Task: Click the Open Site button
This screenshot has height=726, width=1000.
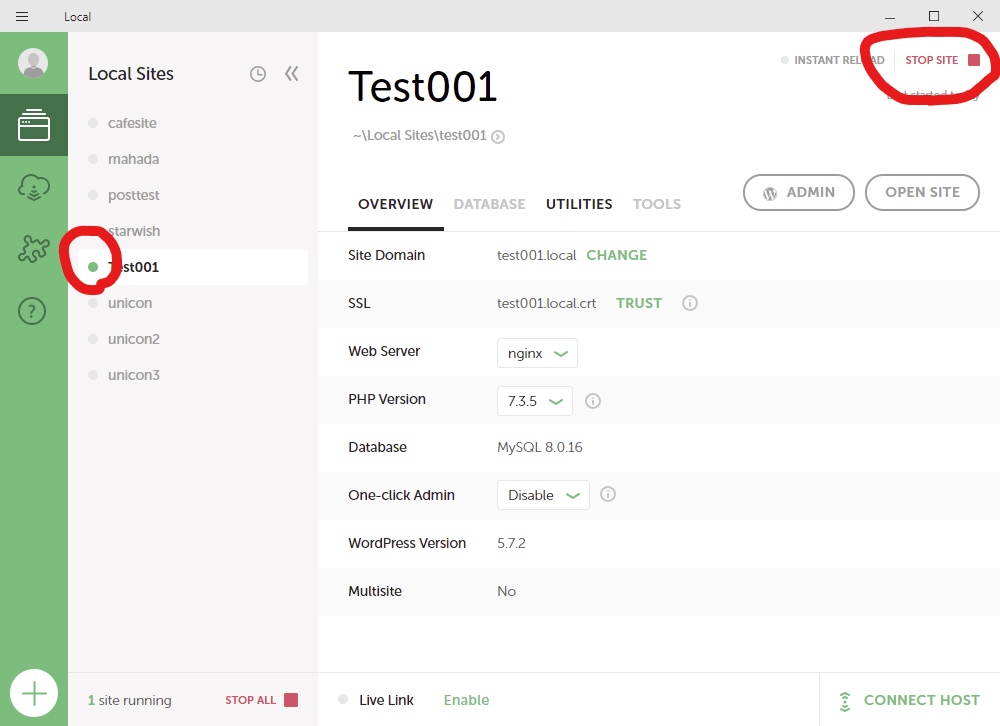Action: pos(922,192)
